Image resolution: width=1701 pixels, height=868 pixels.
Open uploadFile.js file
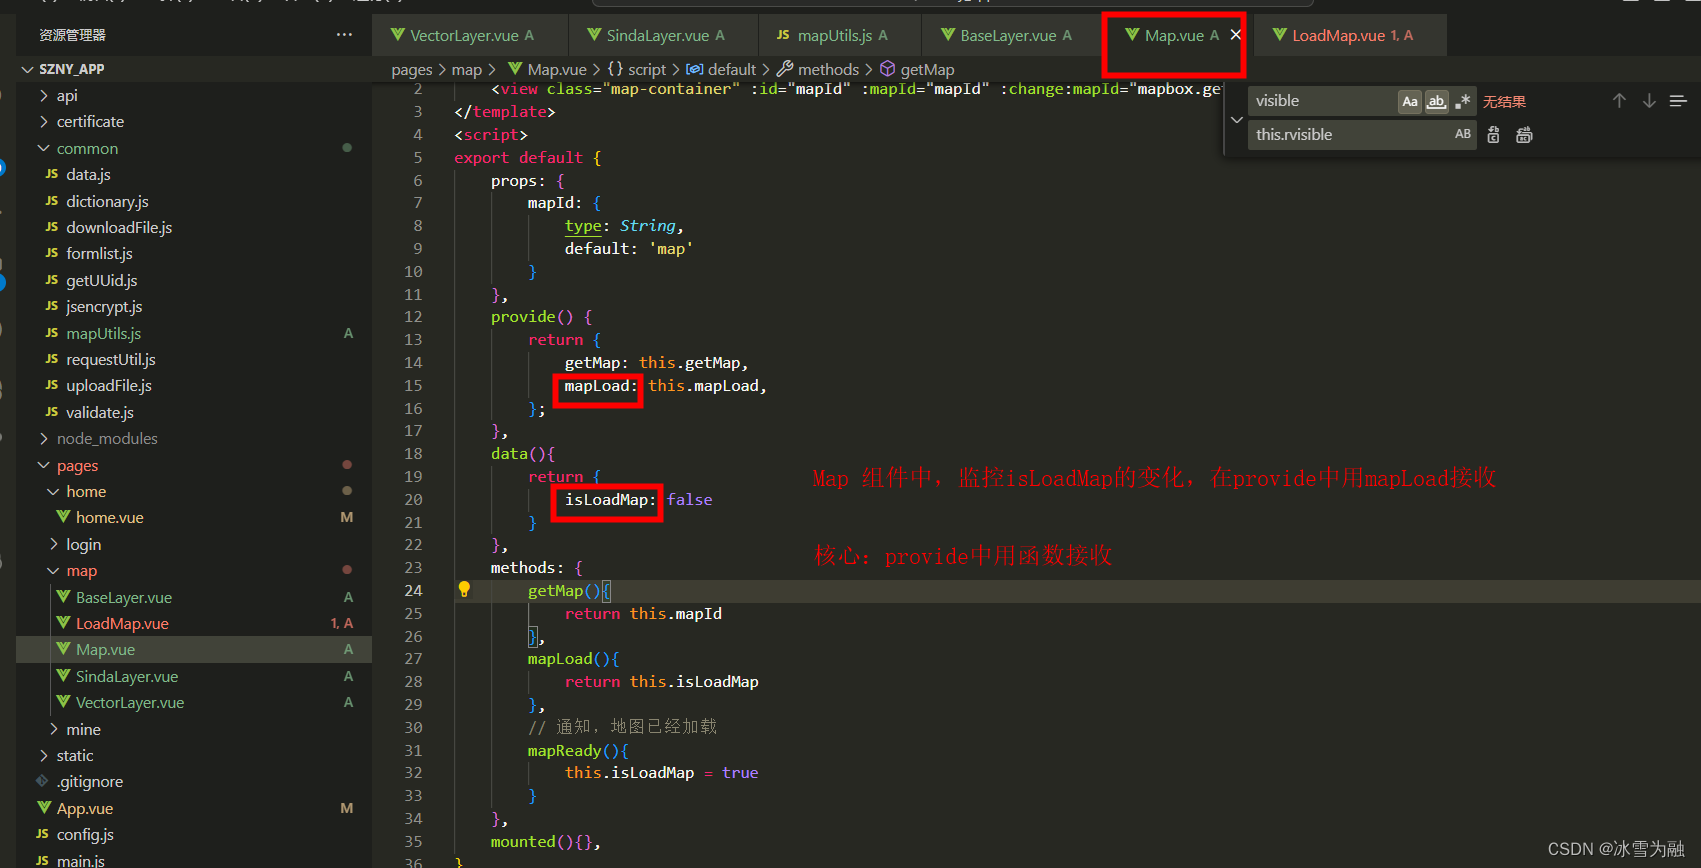click(109, 386)
